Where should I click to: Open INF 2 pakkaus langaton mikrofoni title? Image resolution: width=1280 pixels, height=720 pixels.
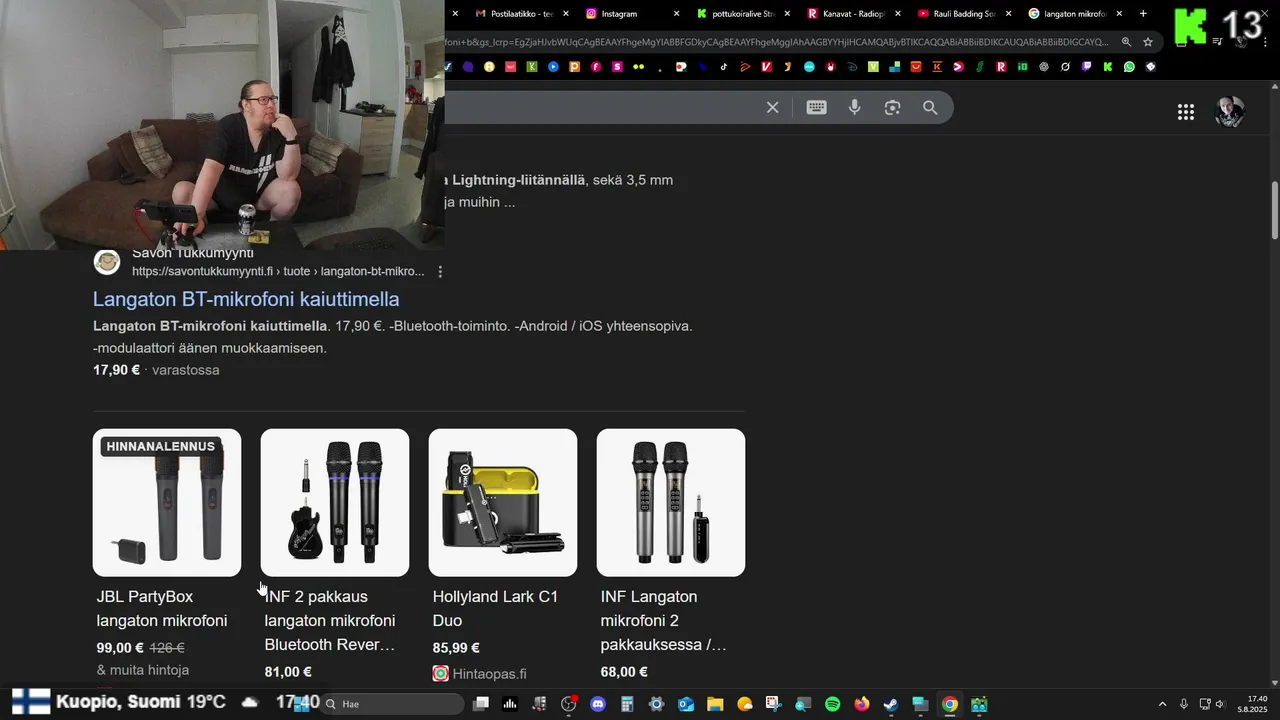click(330, 621)
